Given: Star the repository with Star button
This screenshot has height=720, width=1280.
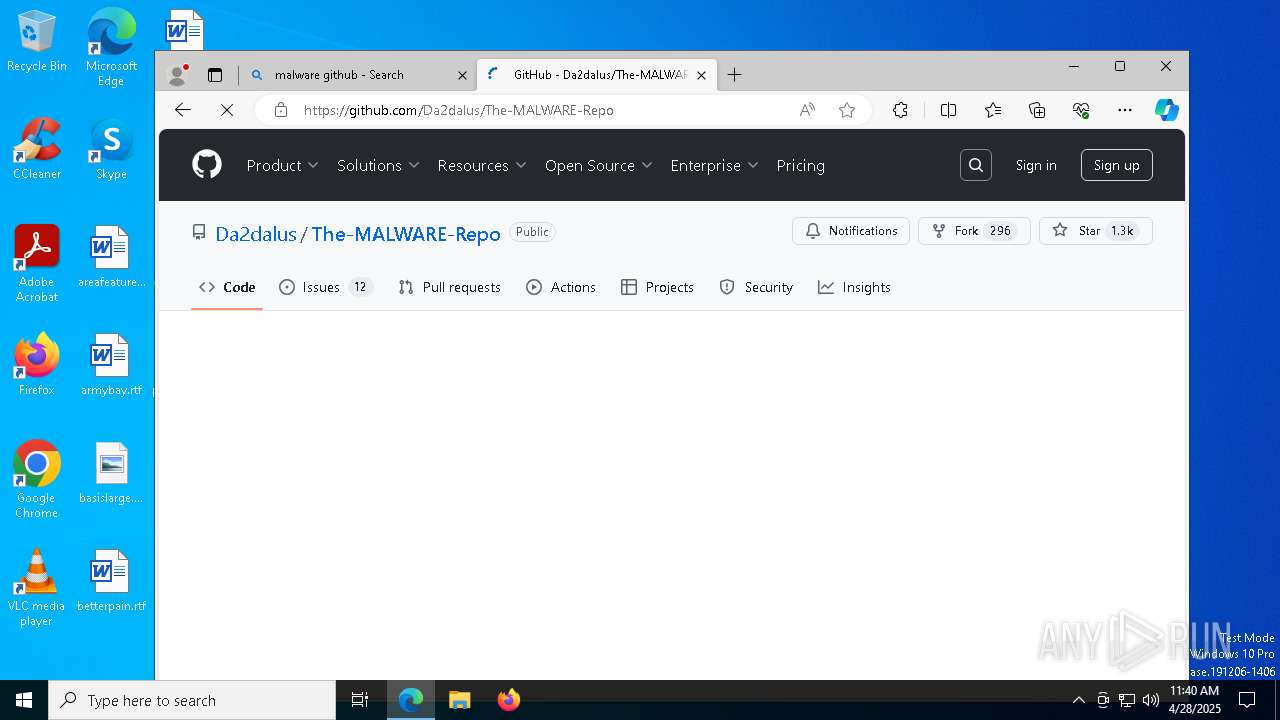Looking at the screenshot, I should (1096, 231).
